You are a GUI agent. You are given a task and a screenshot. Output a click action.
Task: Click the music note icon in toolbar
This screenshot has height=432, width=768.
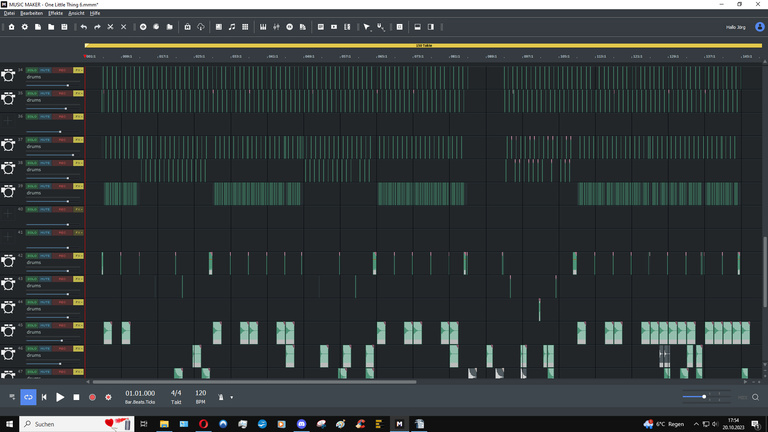[232, 27]
